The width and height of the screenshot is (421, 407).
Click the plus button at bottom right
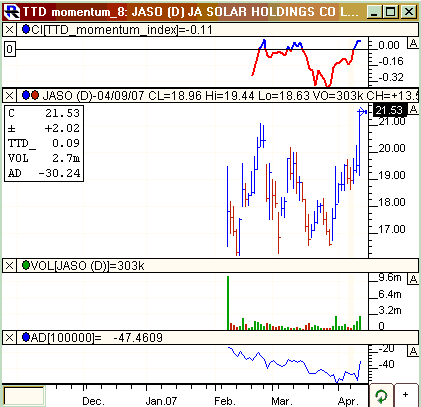point(406,395)
